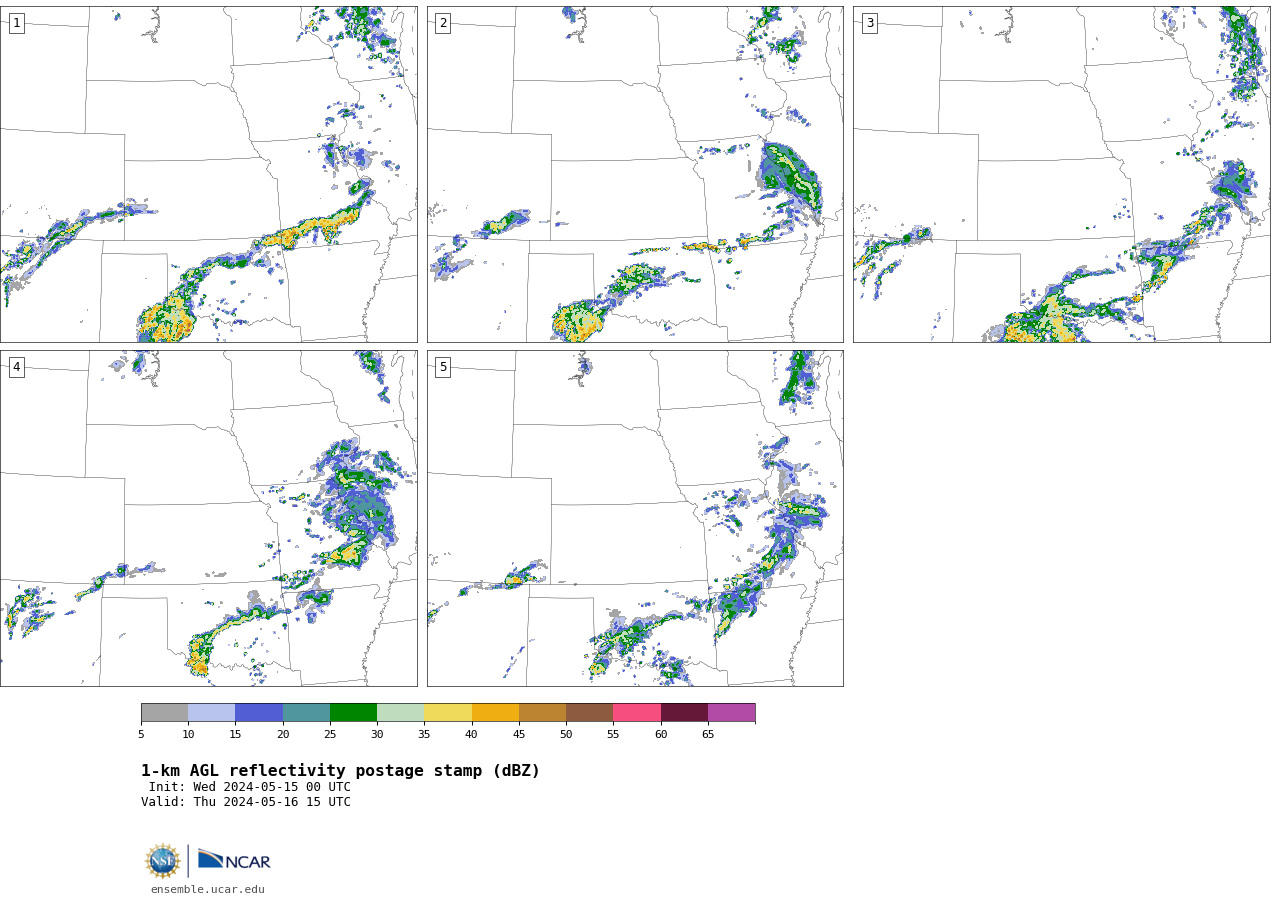Click the purple 65+ dBZ swatch

coord(731,712)
